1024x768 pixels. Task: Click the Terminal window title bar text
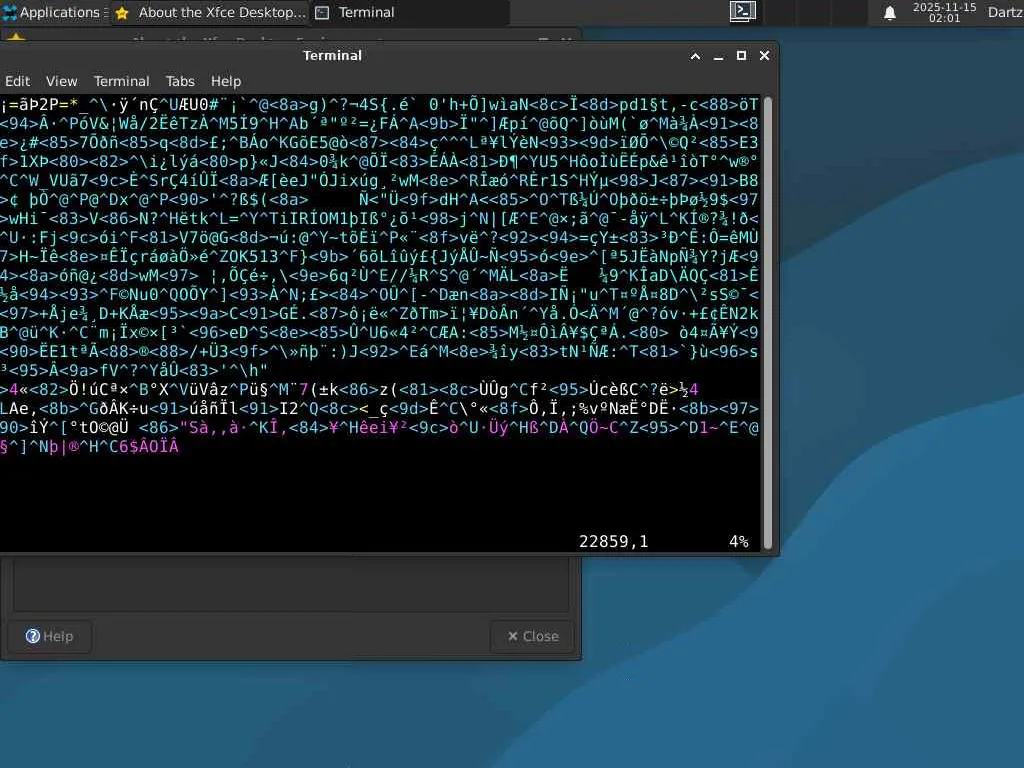[x=332, y=56]
